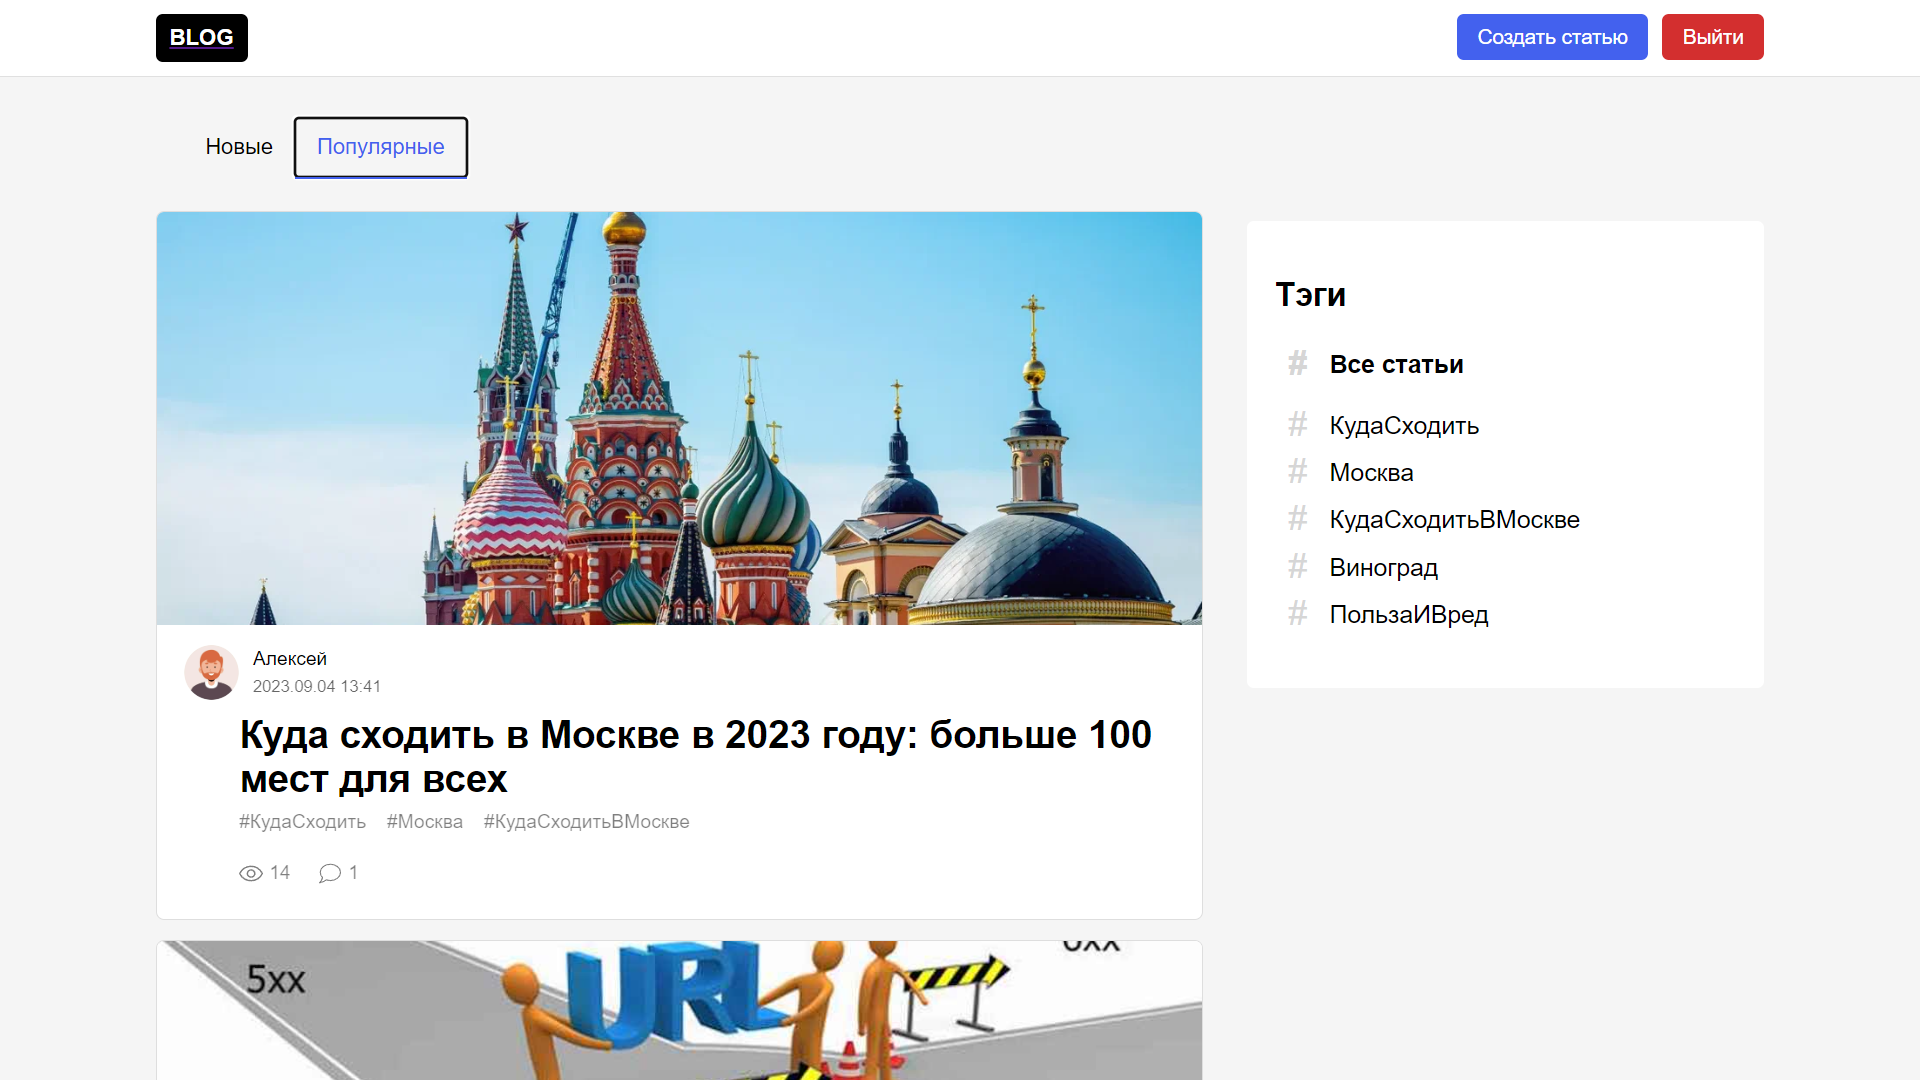Click hash icon beside ПользаИВред

coord(1297,613)
